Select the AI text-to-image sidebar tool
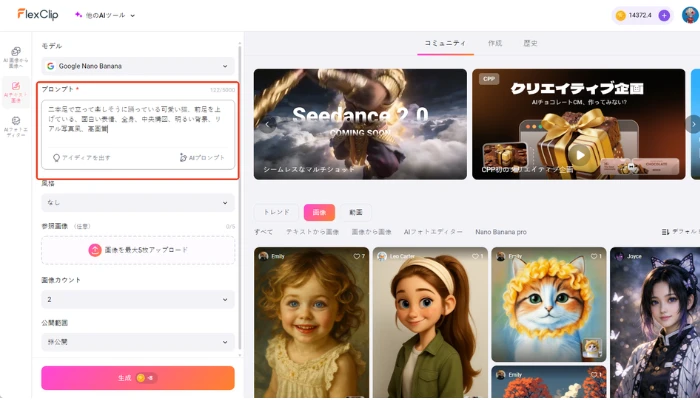Image resolution: width=700 pixels, height=400 pixels. [x=16, y=92]
